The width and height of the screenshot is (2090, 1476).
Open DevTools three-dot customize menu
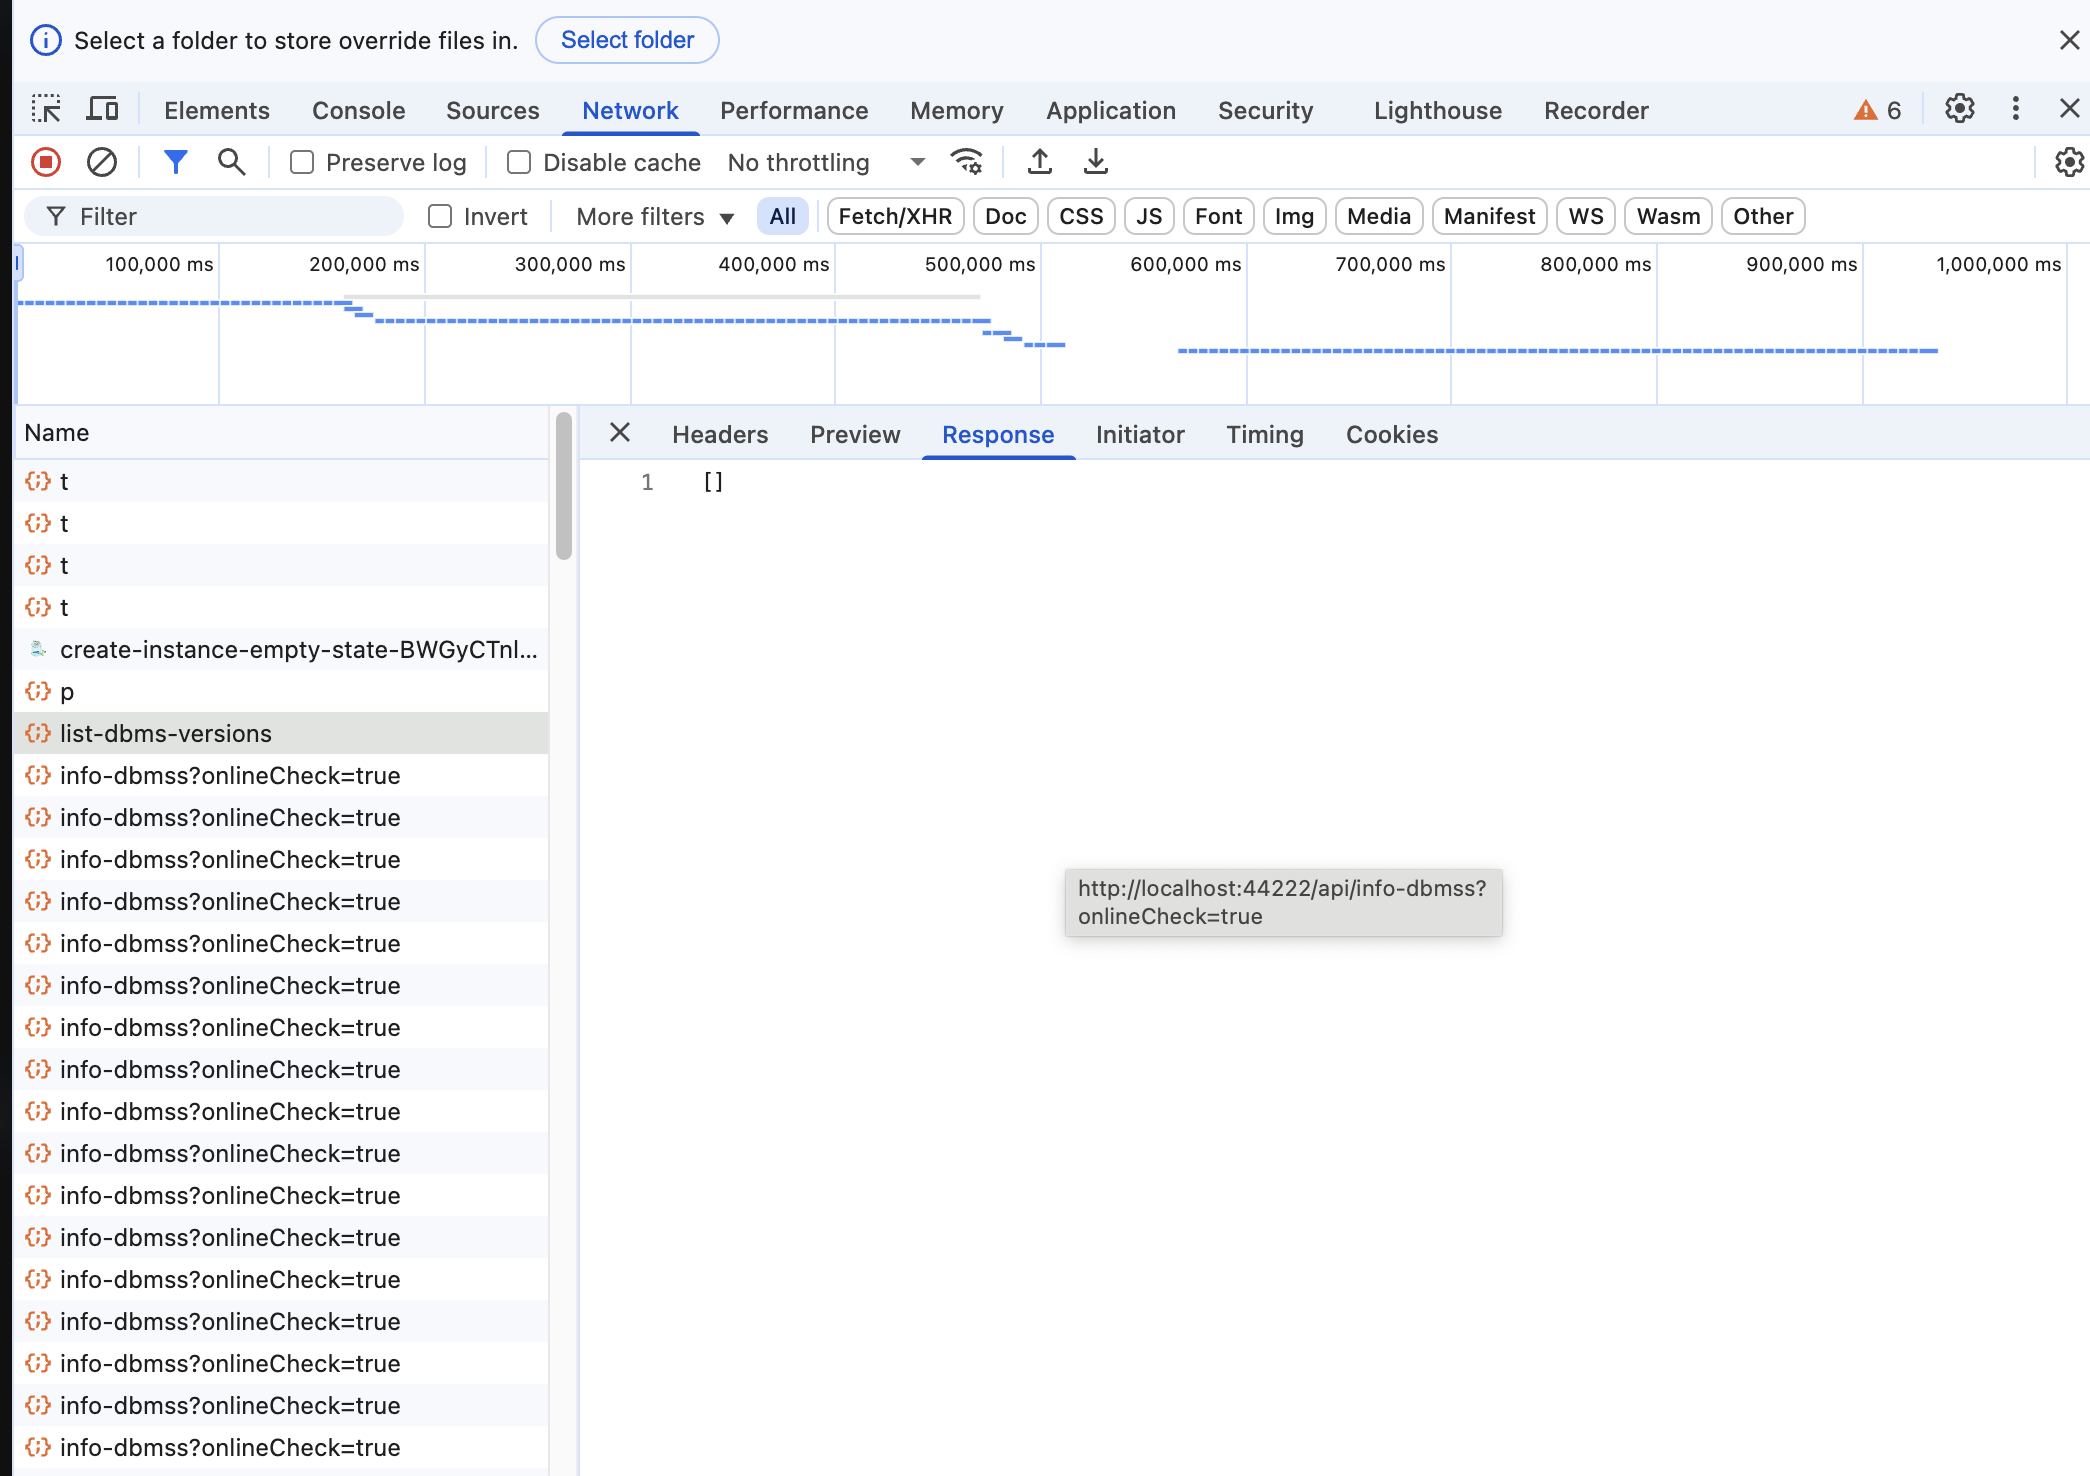point(2016,109)
